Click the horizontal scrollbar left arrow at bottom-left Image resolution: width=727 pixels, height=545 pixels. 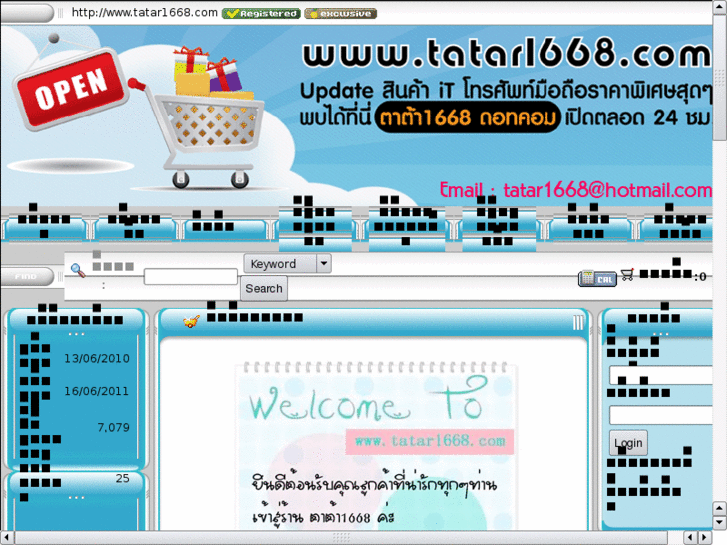click(x=6, y=538)
